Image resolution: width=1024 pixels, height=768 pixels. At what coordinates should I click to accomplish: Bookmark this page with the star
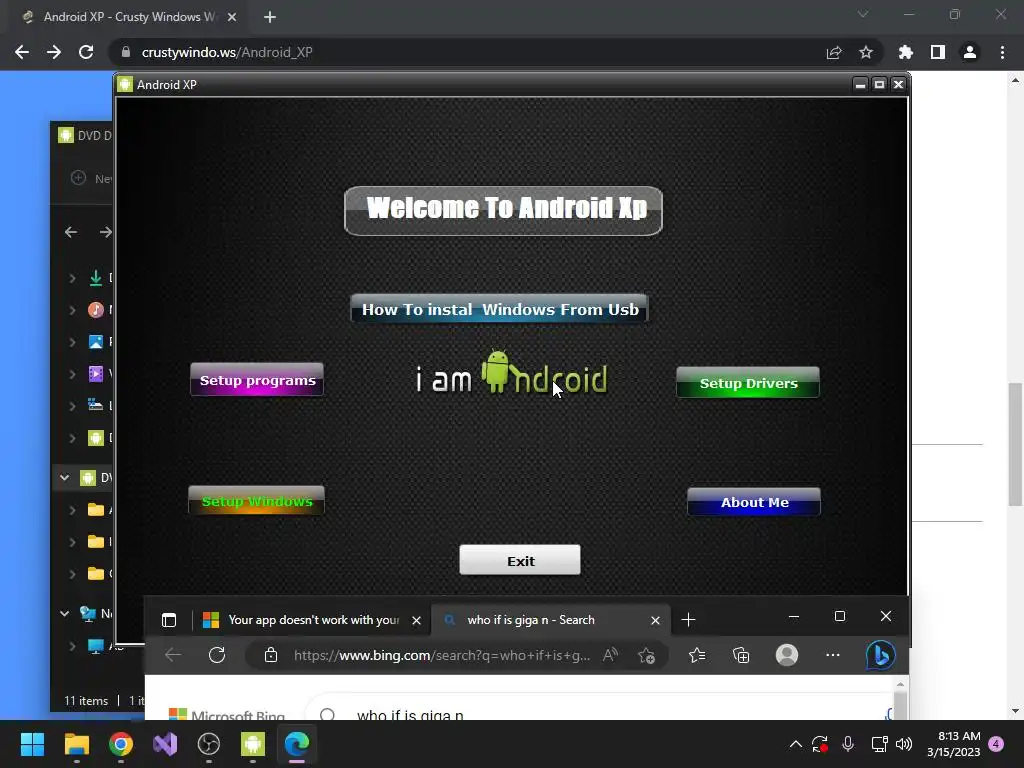[865, 52]
